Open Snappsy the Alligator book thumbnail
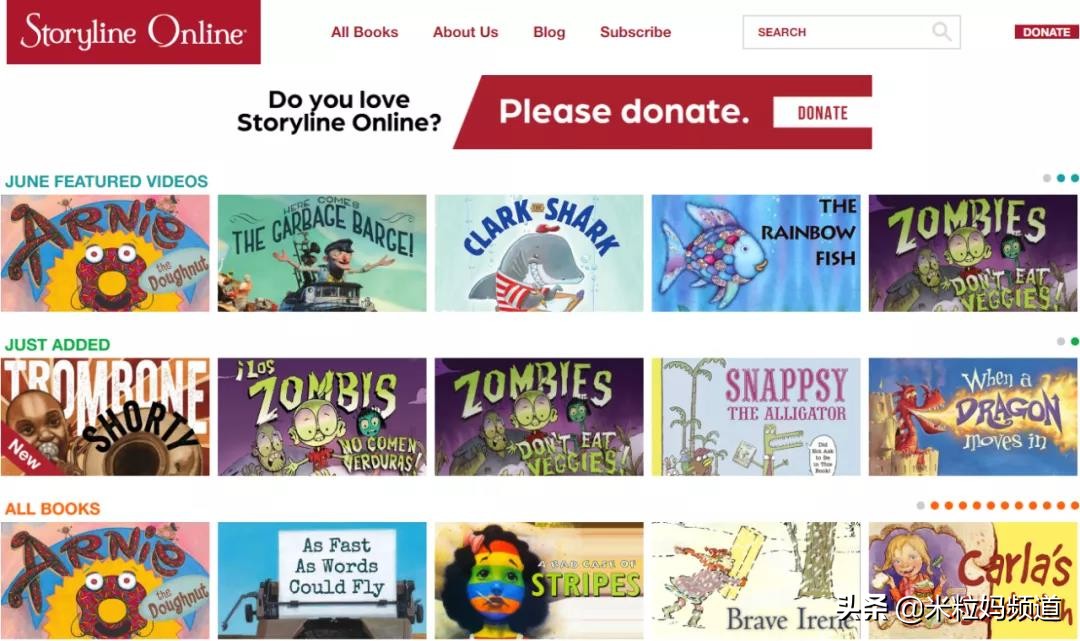The height and width of the screenshot is (641, 1080). [756, 417]
